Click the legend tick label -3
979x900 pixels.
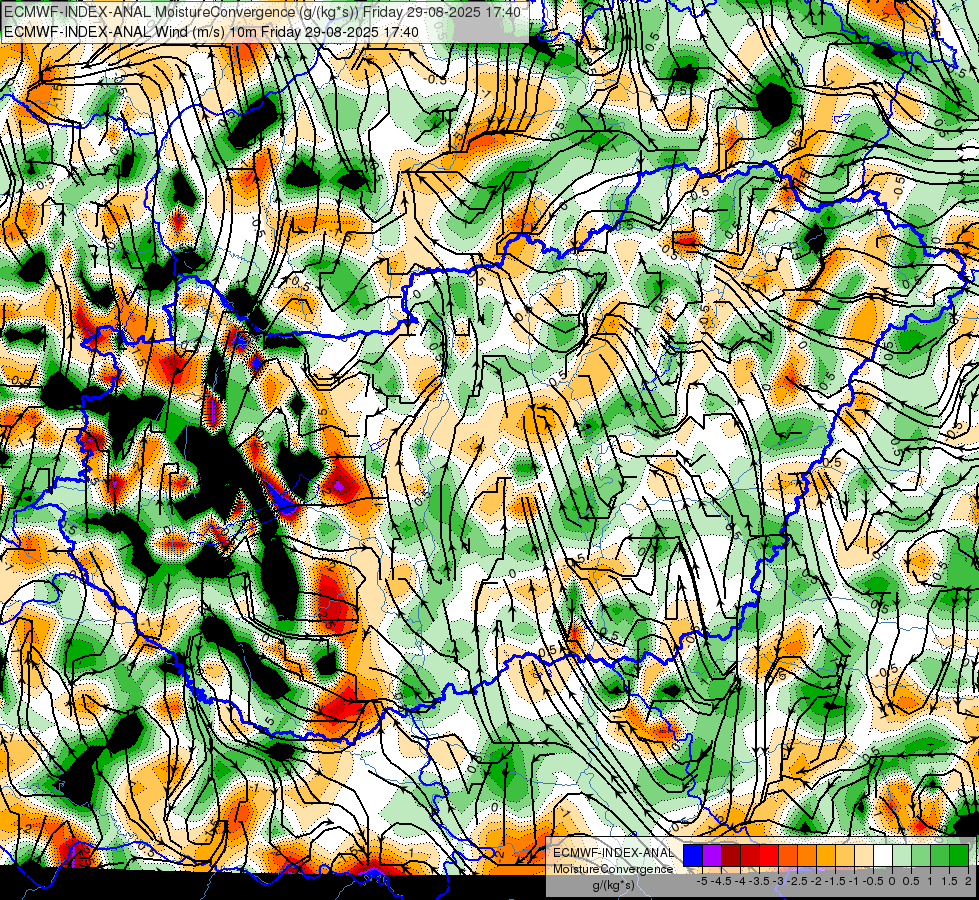tap(778, 881)
